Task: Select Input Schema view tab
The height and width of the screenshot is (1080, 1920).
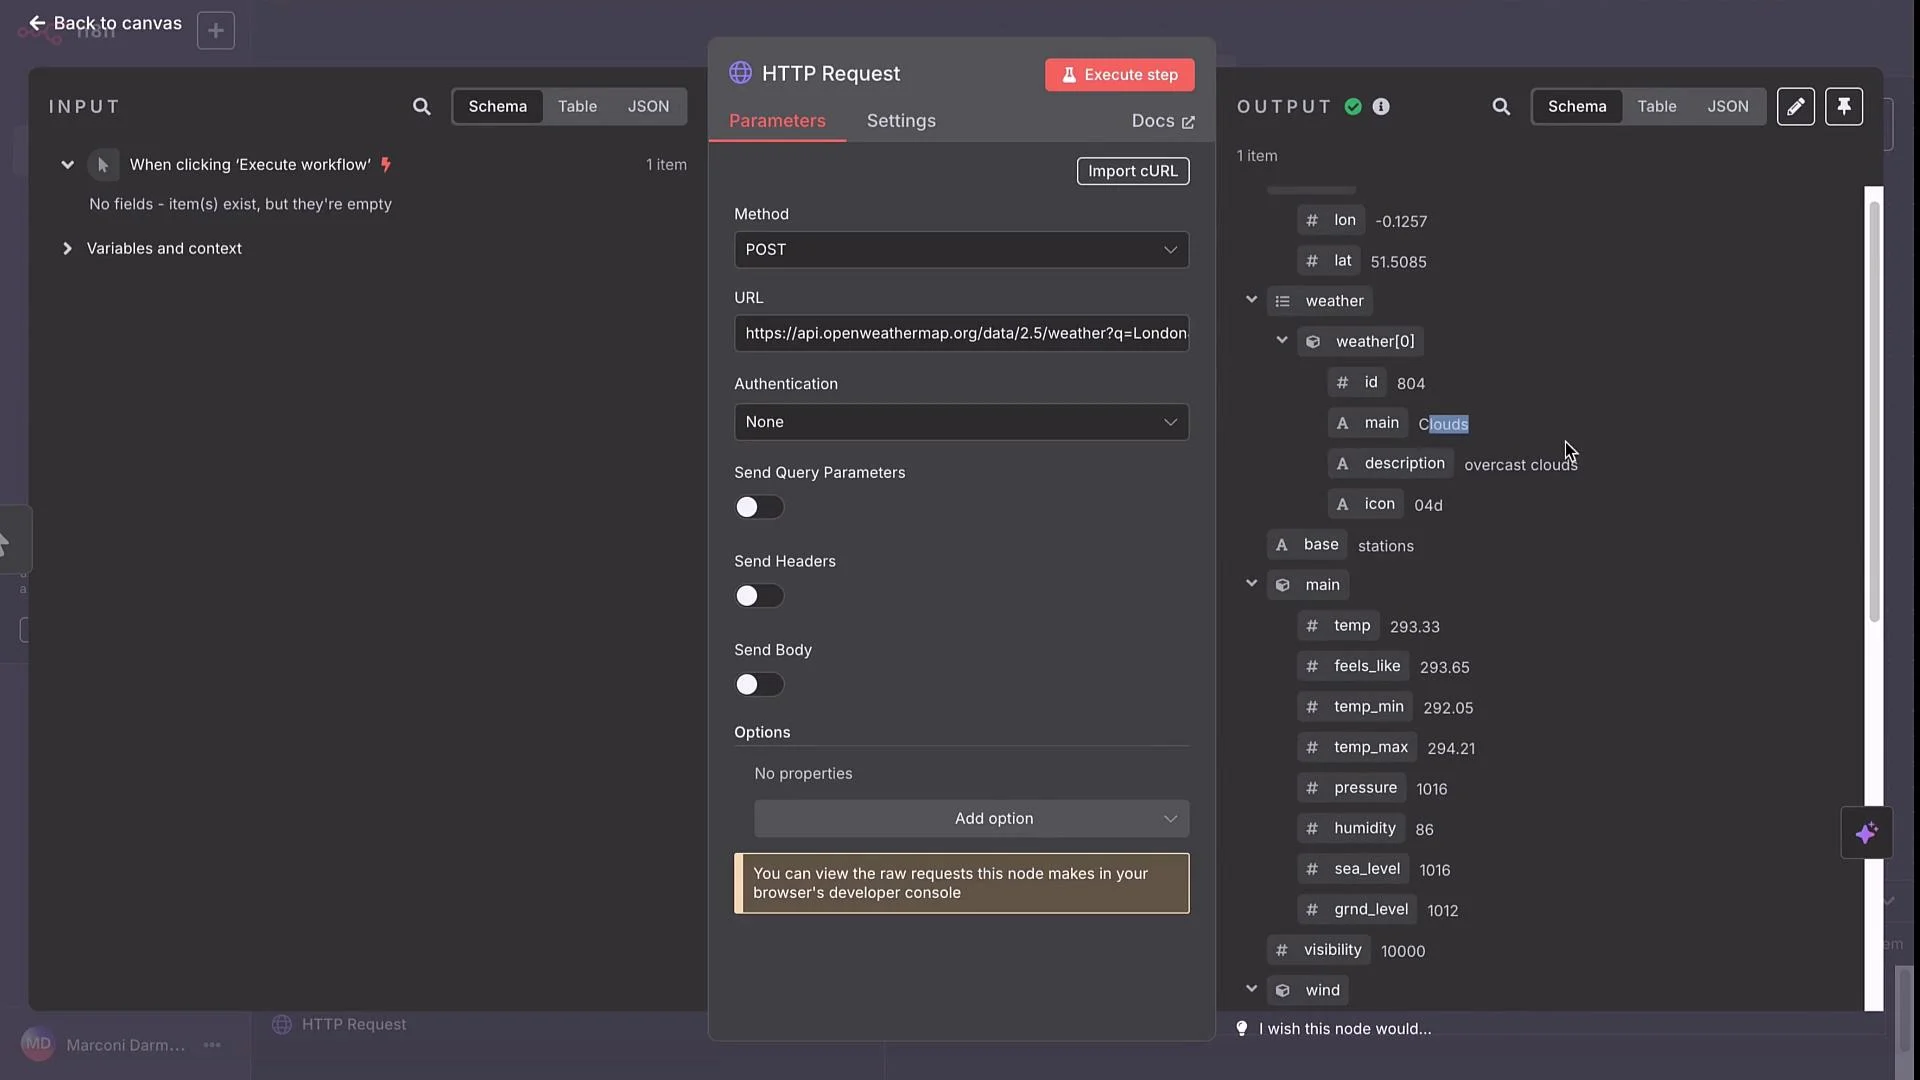Action: tap(497, 106)
